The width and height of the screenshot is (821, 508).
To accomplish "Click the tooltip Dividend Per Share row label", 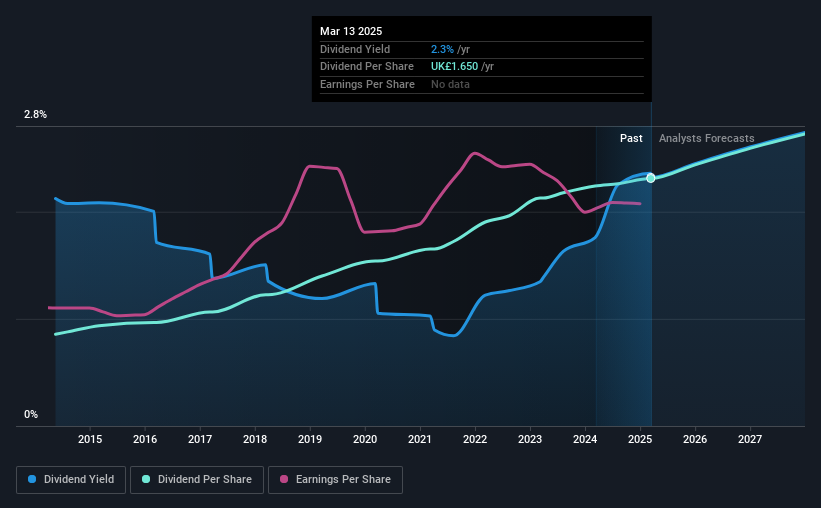I will (367, 67).
